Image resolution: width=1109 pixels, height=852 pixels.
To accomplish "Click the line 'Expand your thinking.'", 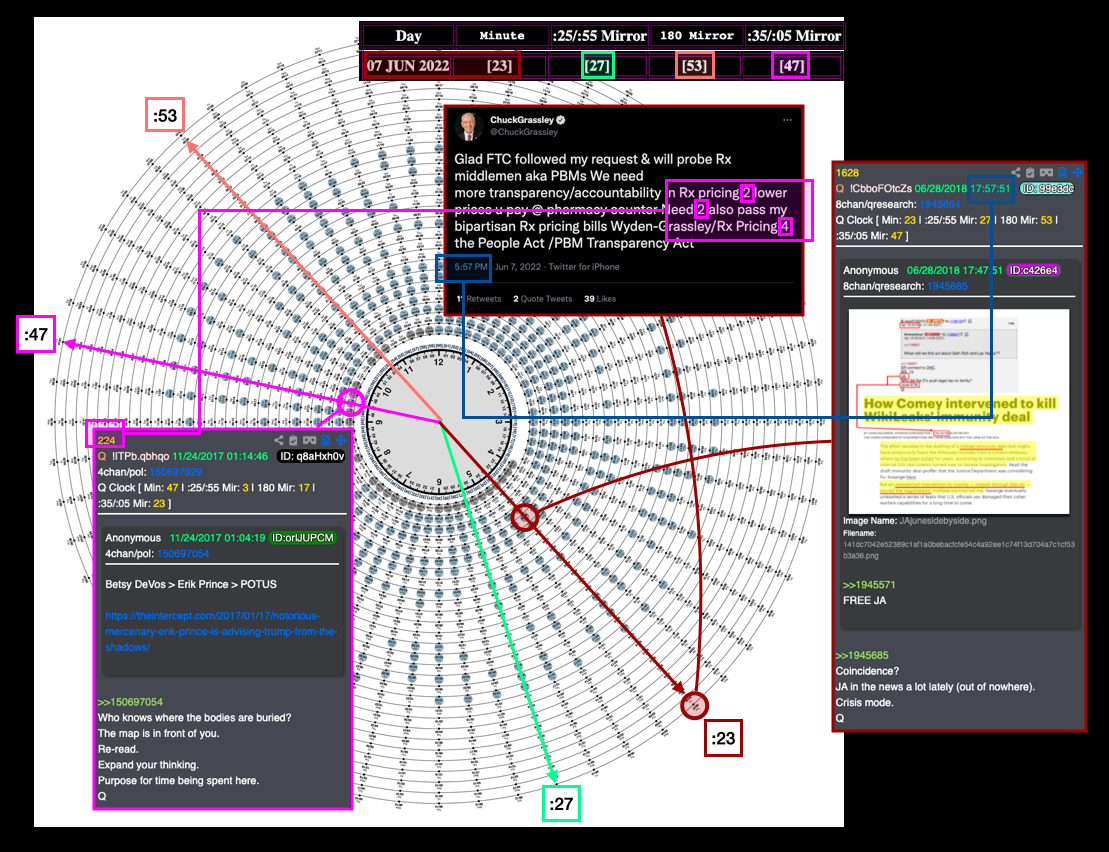I will [x=149, y=765].
